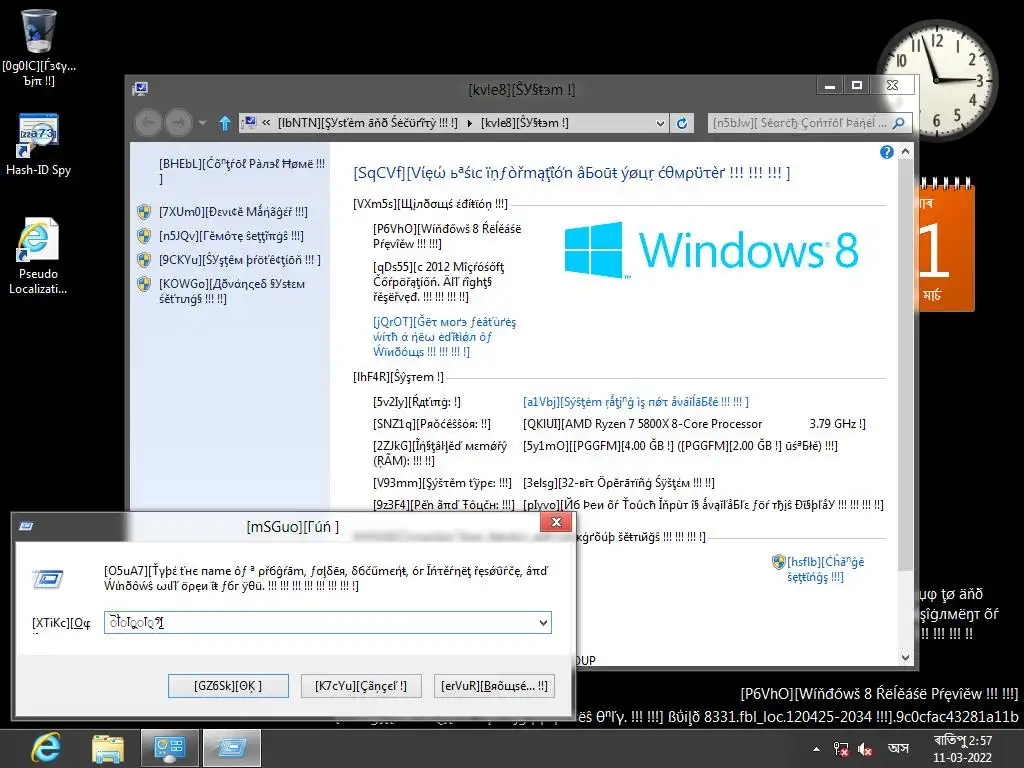Click the System window title bar icon
The image size is (1024, 768).
tap(140, 89)
